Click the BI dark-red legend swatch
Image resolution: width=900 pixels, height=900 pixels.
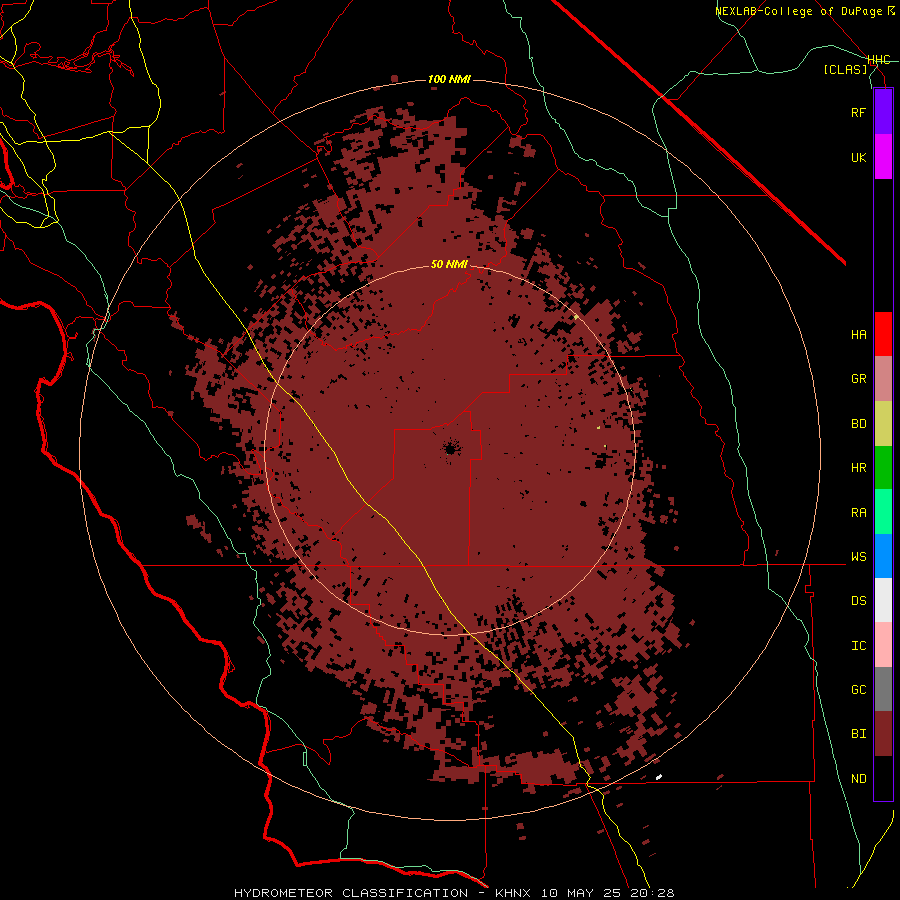[x=883, y=734]
